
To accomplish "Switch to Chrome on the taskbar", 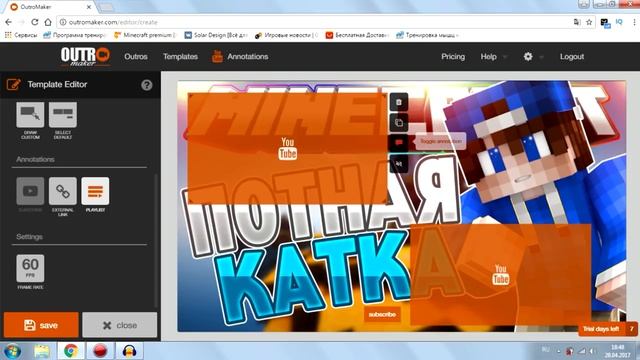I will 71,351.
